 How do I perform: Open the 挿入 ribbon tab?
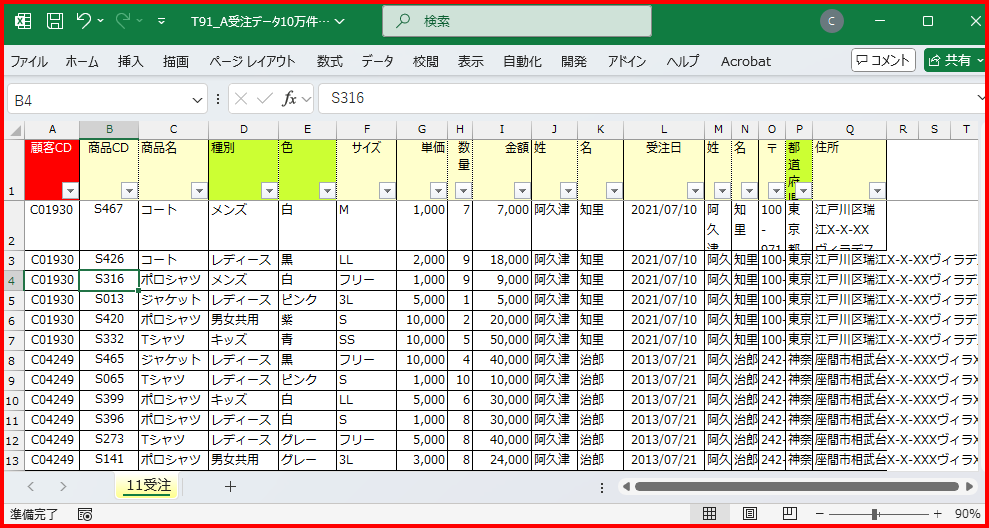click(x=131, y=61)
